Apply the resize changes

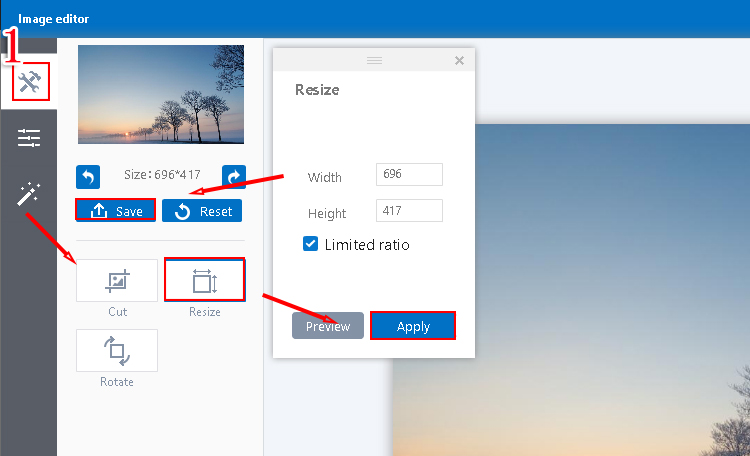pos(413,326)
